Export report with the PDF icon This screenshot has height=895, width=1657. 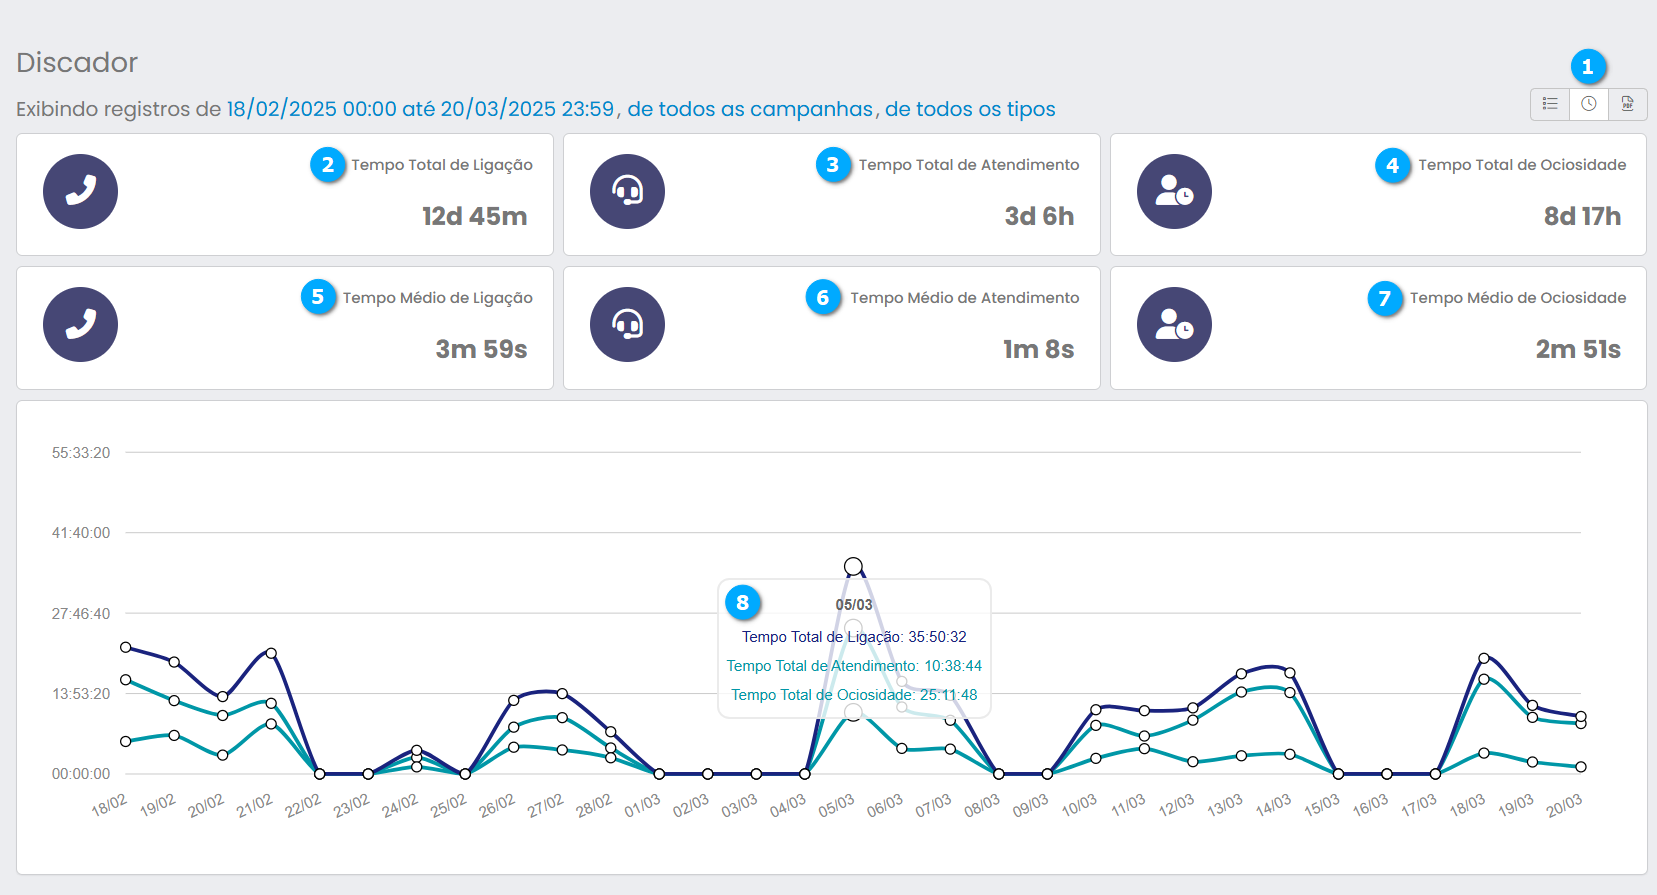point(1628,104)
